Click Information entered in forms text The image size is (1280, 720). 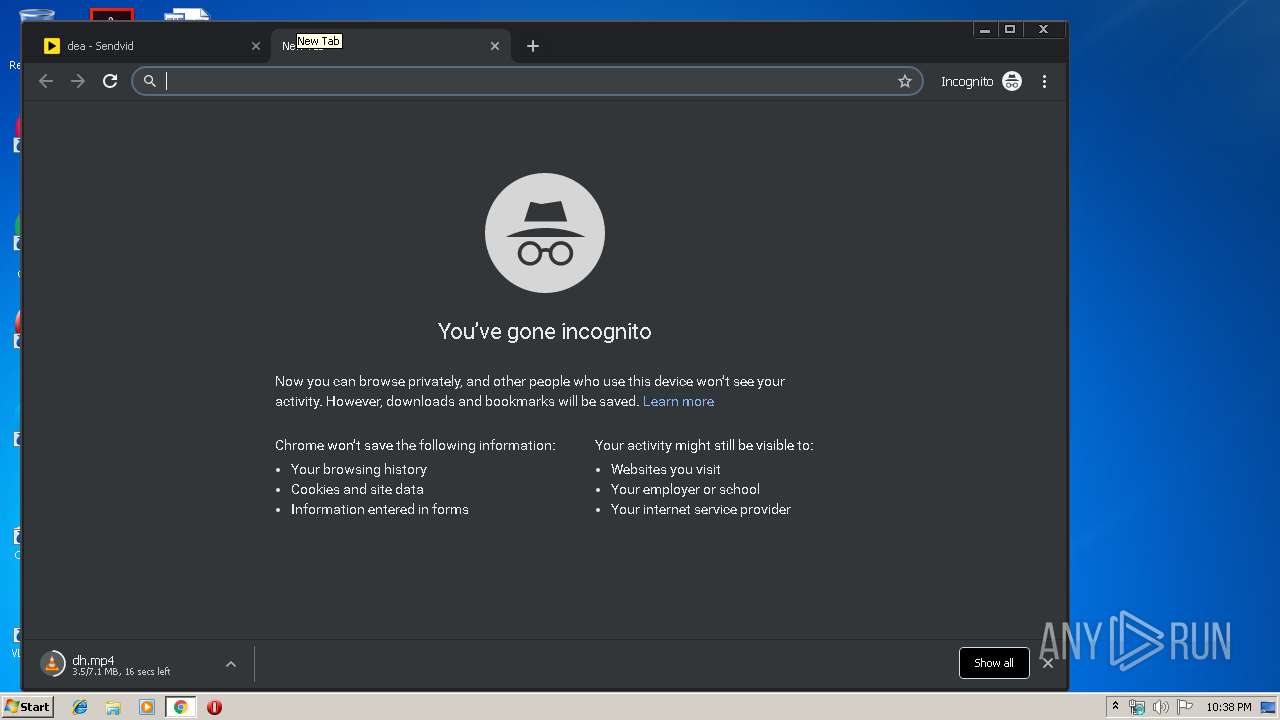(x=380, y=509)
